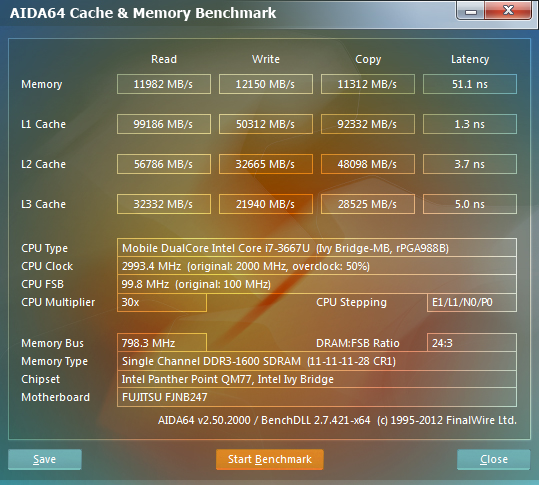Minimize the AIDA64 benchmark window
Image resolution: width=539 pixels, height=485 pixels.
pos(470,11)
